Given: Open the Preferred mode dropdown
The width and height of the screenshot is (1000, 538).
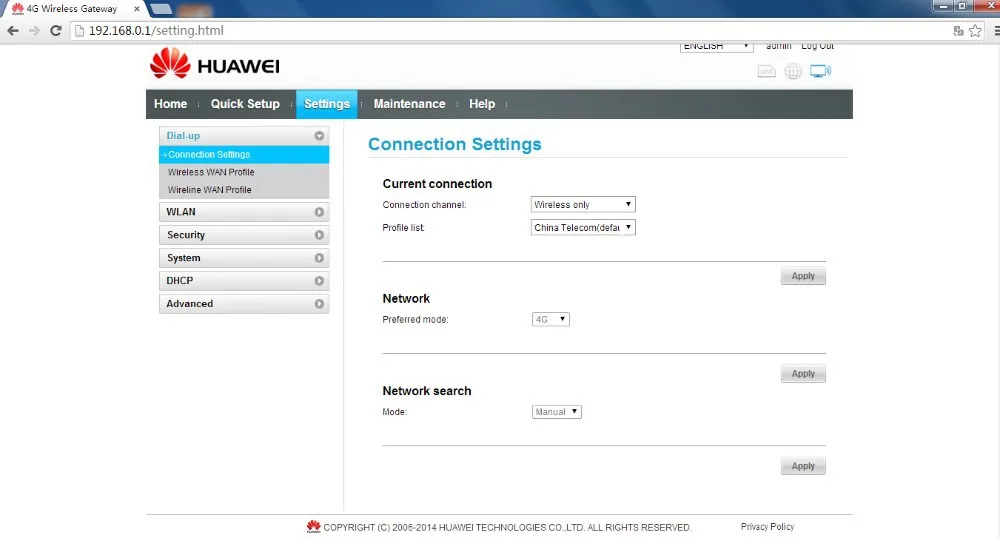Looking at the screenshot, I should click(550, 320).
